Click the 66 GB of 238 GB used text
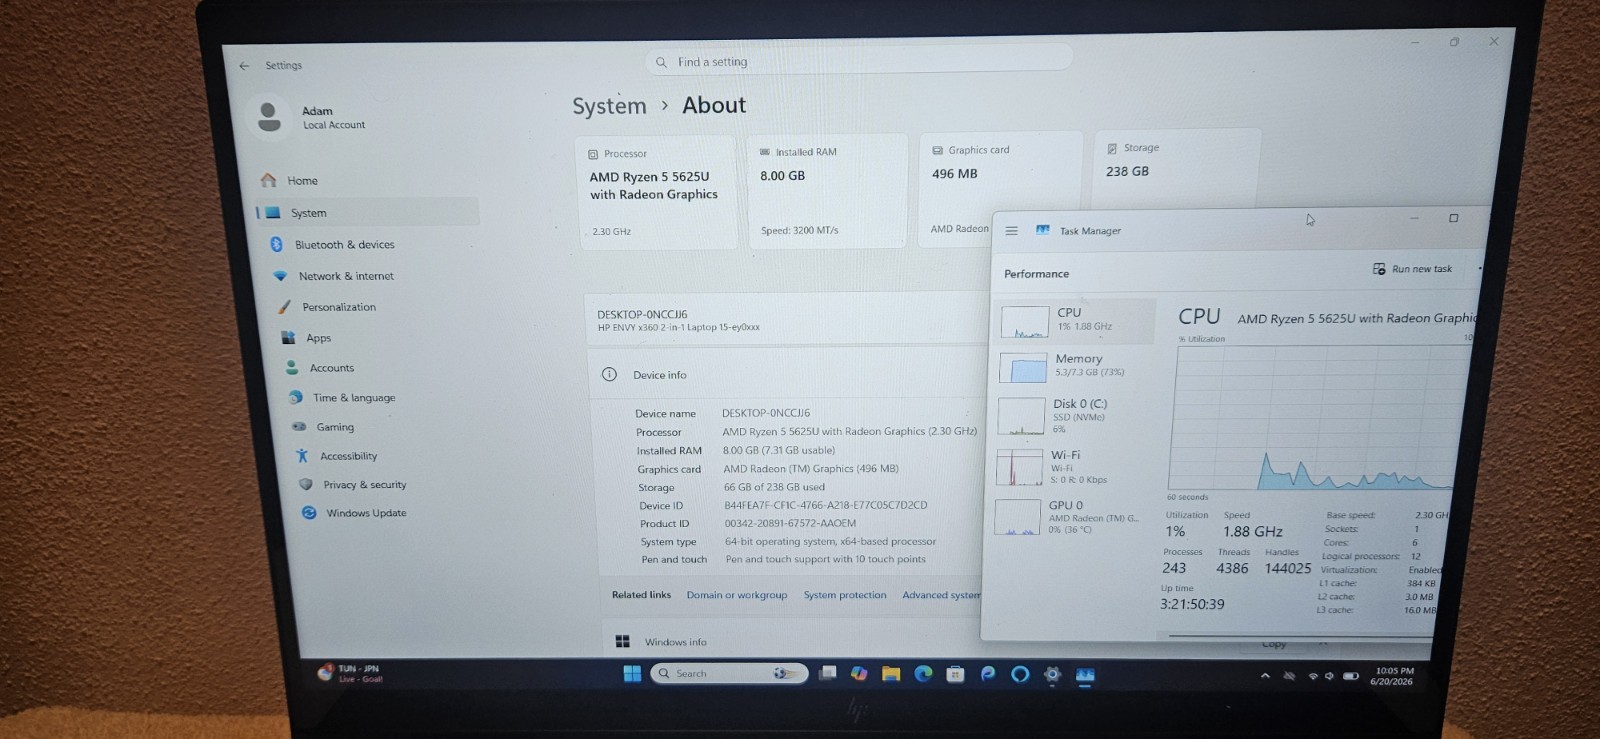 774,488
